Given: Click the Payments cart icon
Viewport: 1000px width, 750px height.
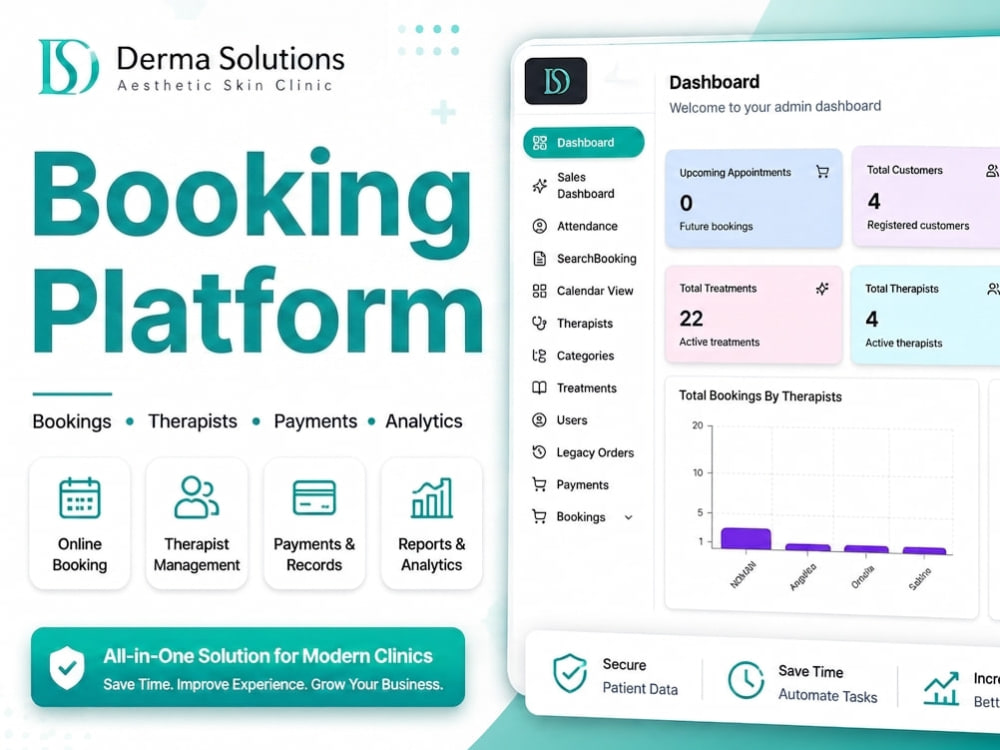Looking at the screenshot, I should [x=540, y=485].
